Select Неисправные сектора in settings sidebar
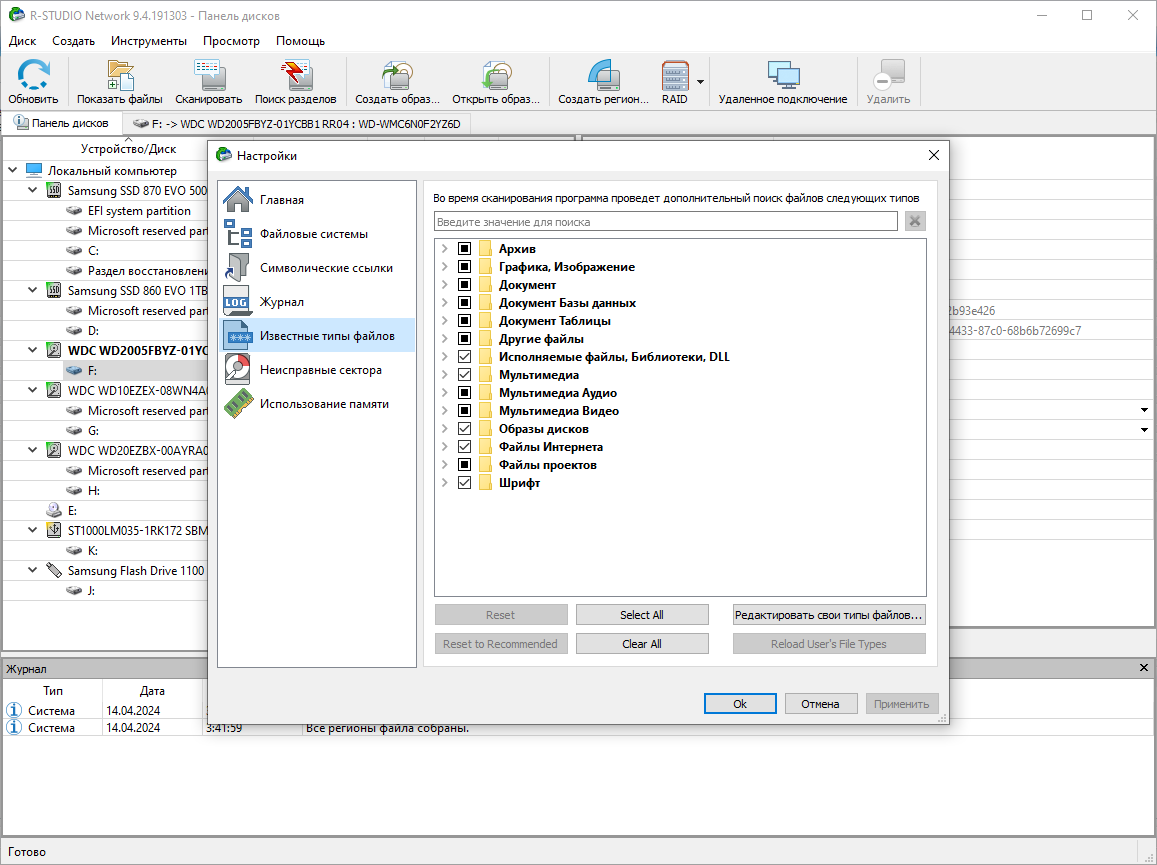Image resolution: width=1157 pixels, height=865 pixels. point(320,370)
